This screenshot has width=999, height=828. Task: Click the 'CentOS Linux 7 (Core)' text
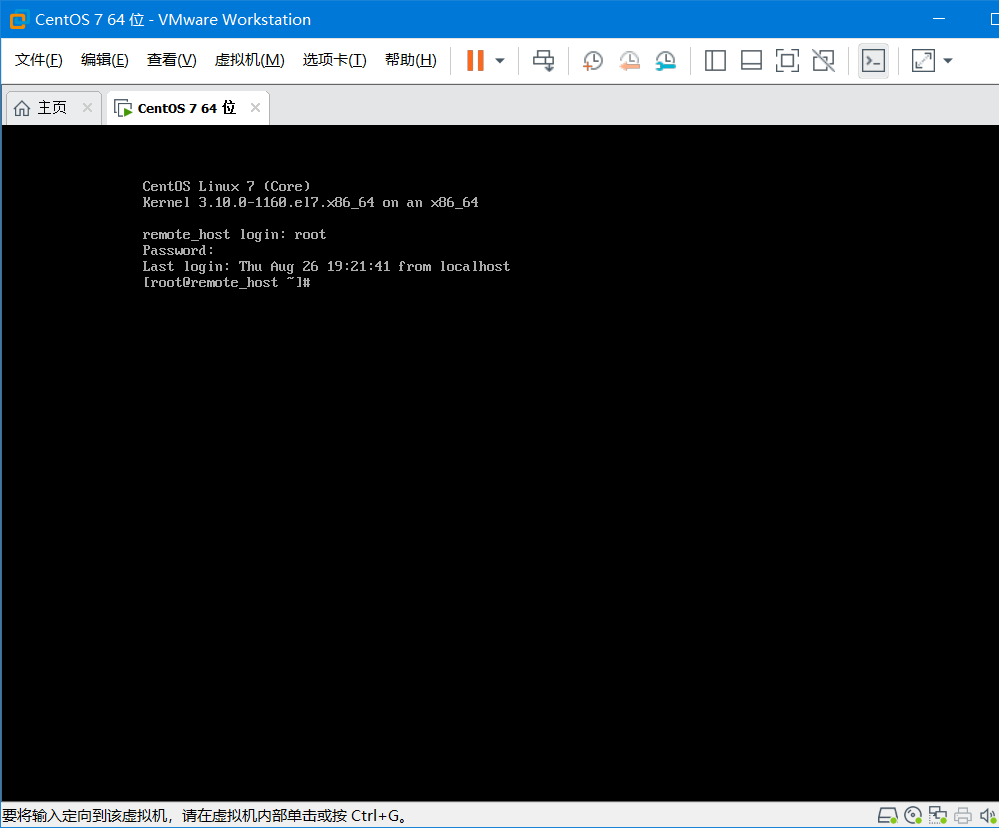(226, 186)
